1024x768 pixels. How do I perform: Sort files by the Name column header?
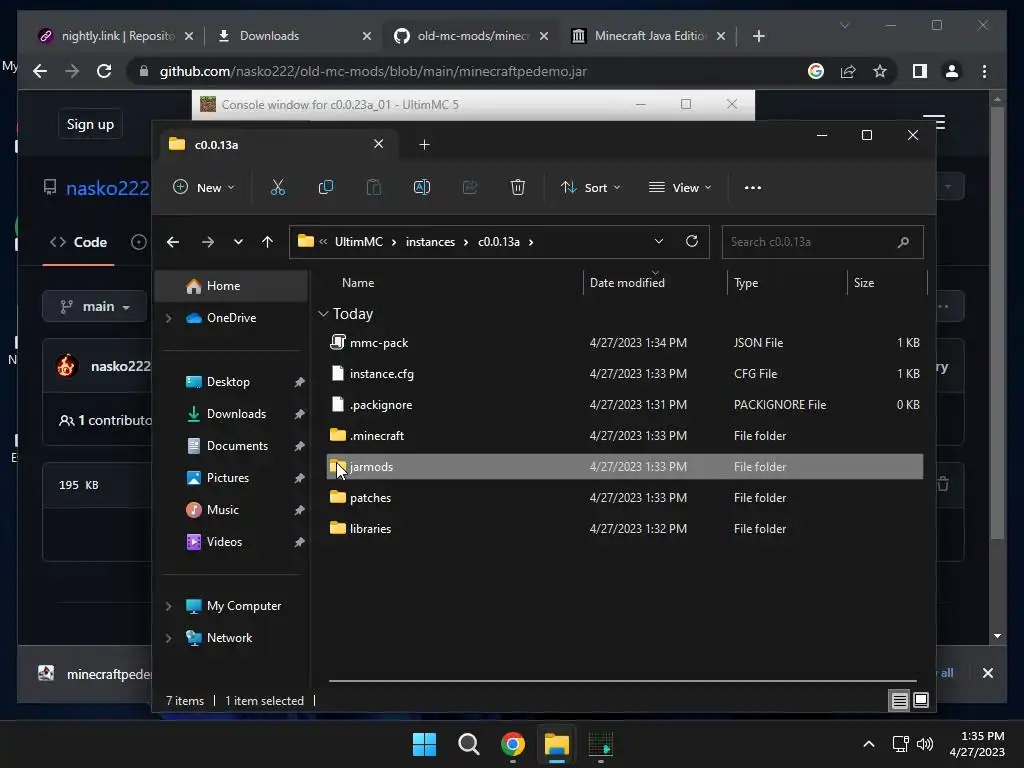click(x=358, y=283)
